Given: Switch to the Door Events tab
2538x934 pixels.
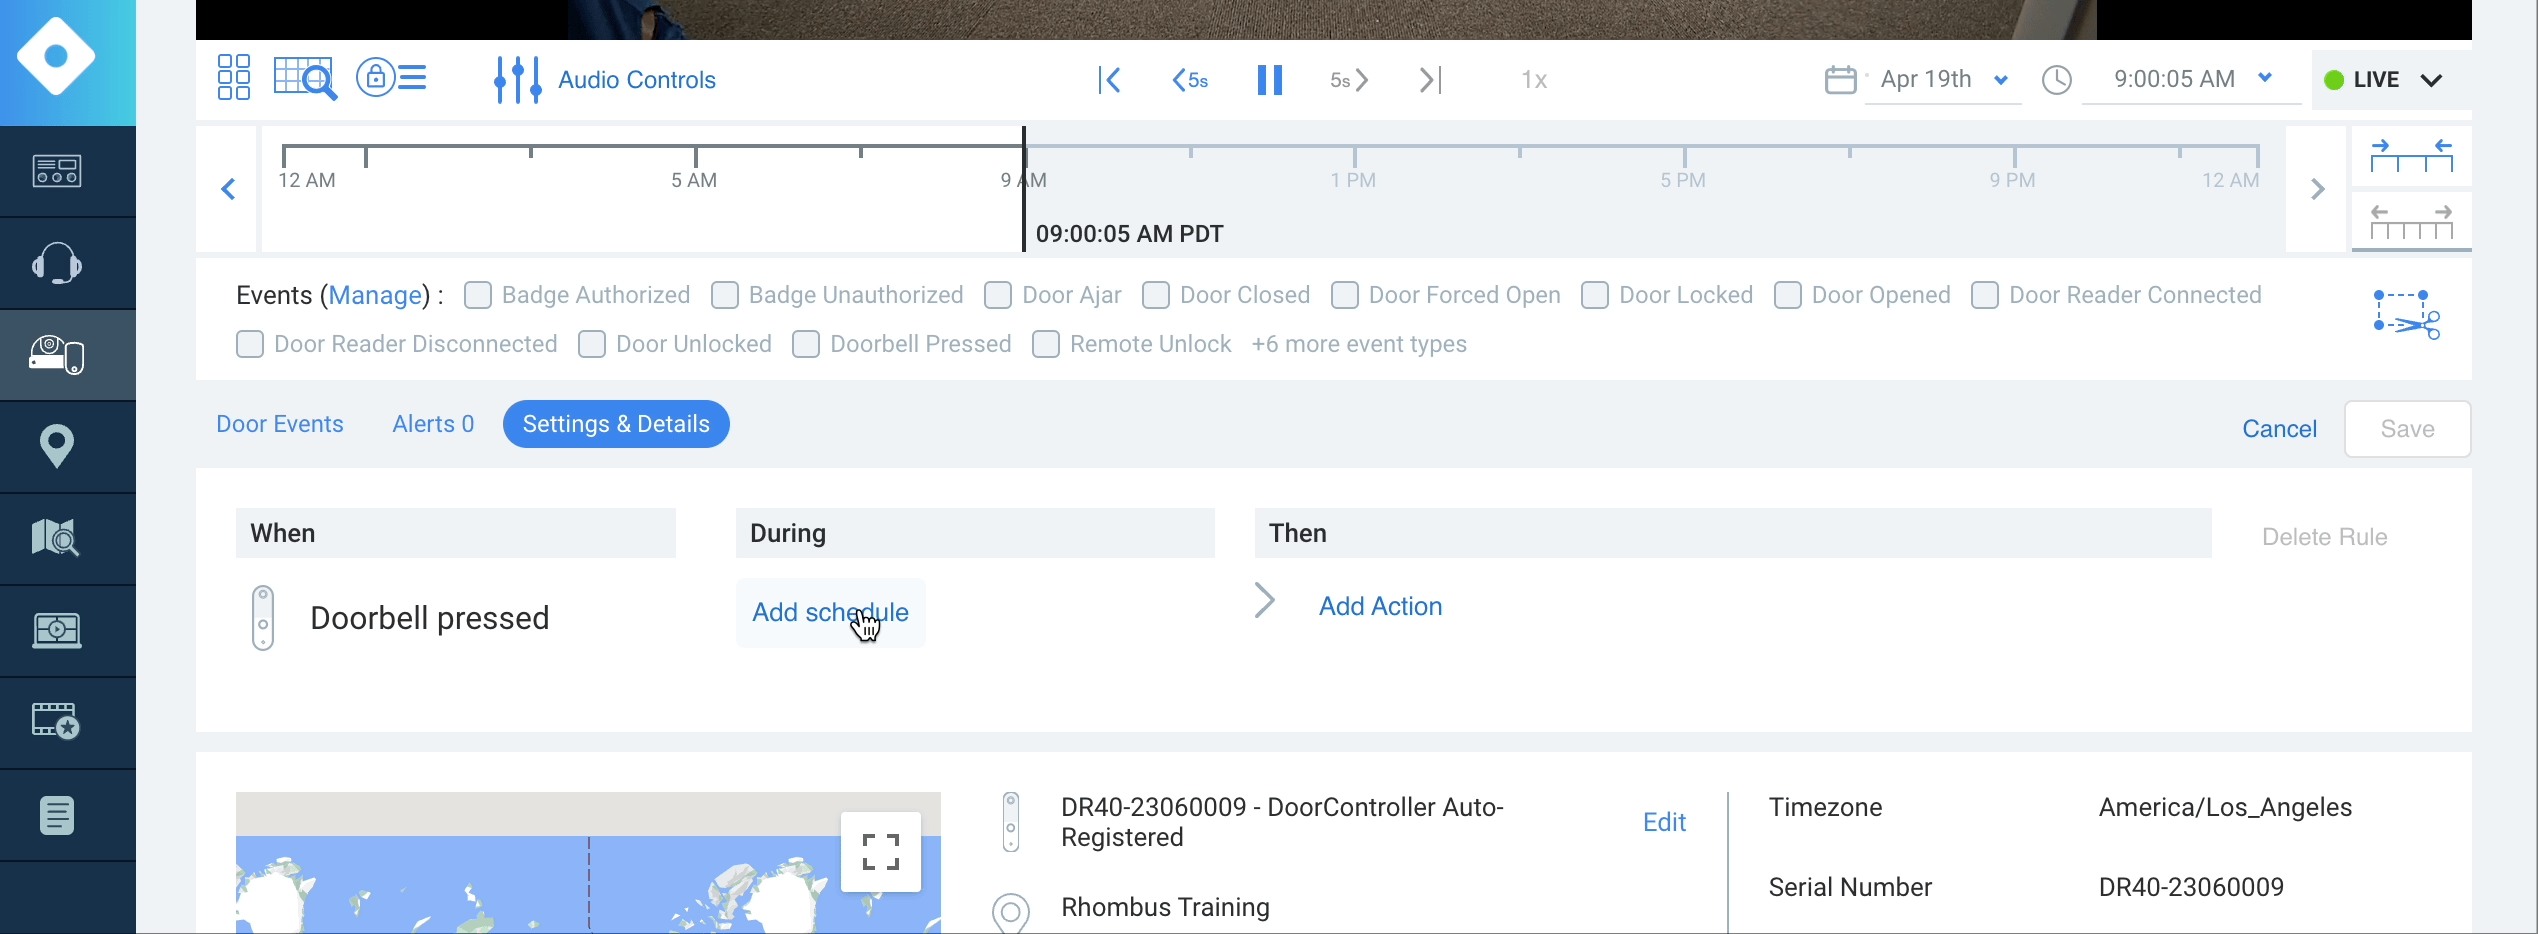Looking at the screenshot, I should [280, 423].
